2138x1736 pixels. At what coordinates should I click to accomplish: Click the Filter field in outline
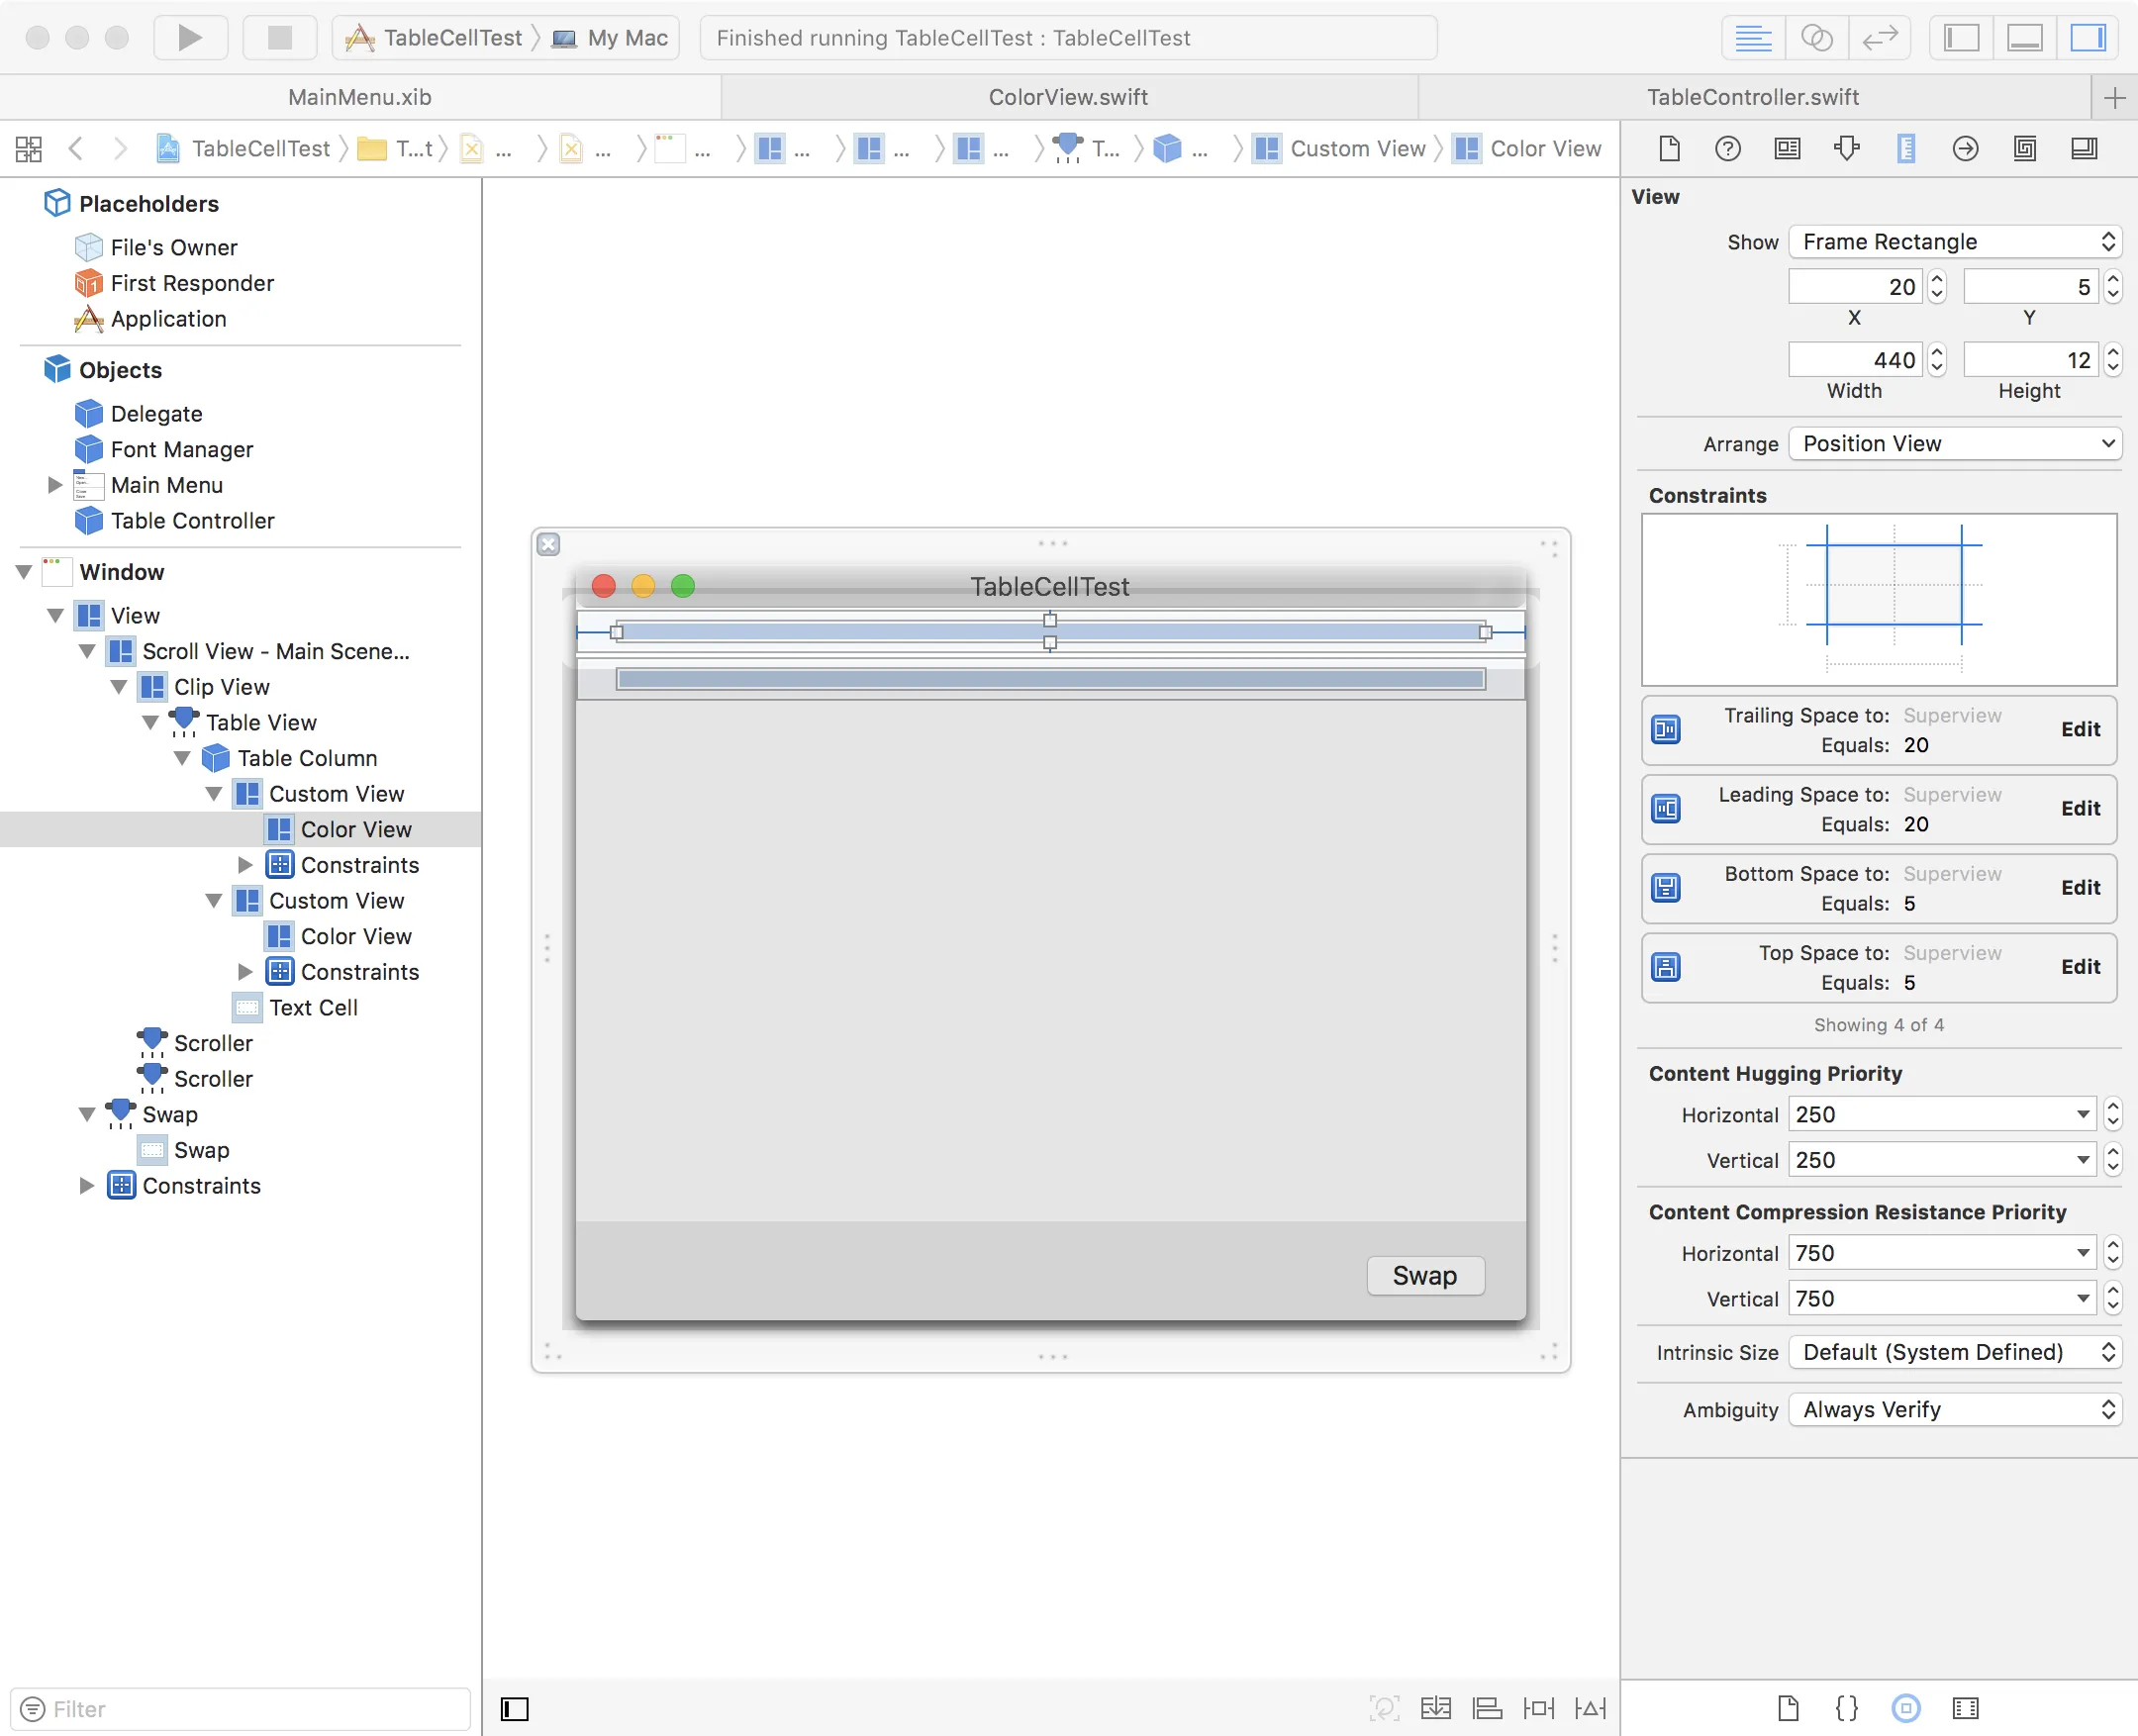pos(240,1708)
